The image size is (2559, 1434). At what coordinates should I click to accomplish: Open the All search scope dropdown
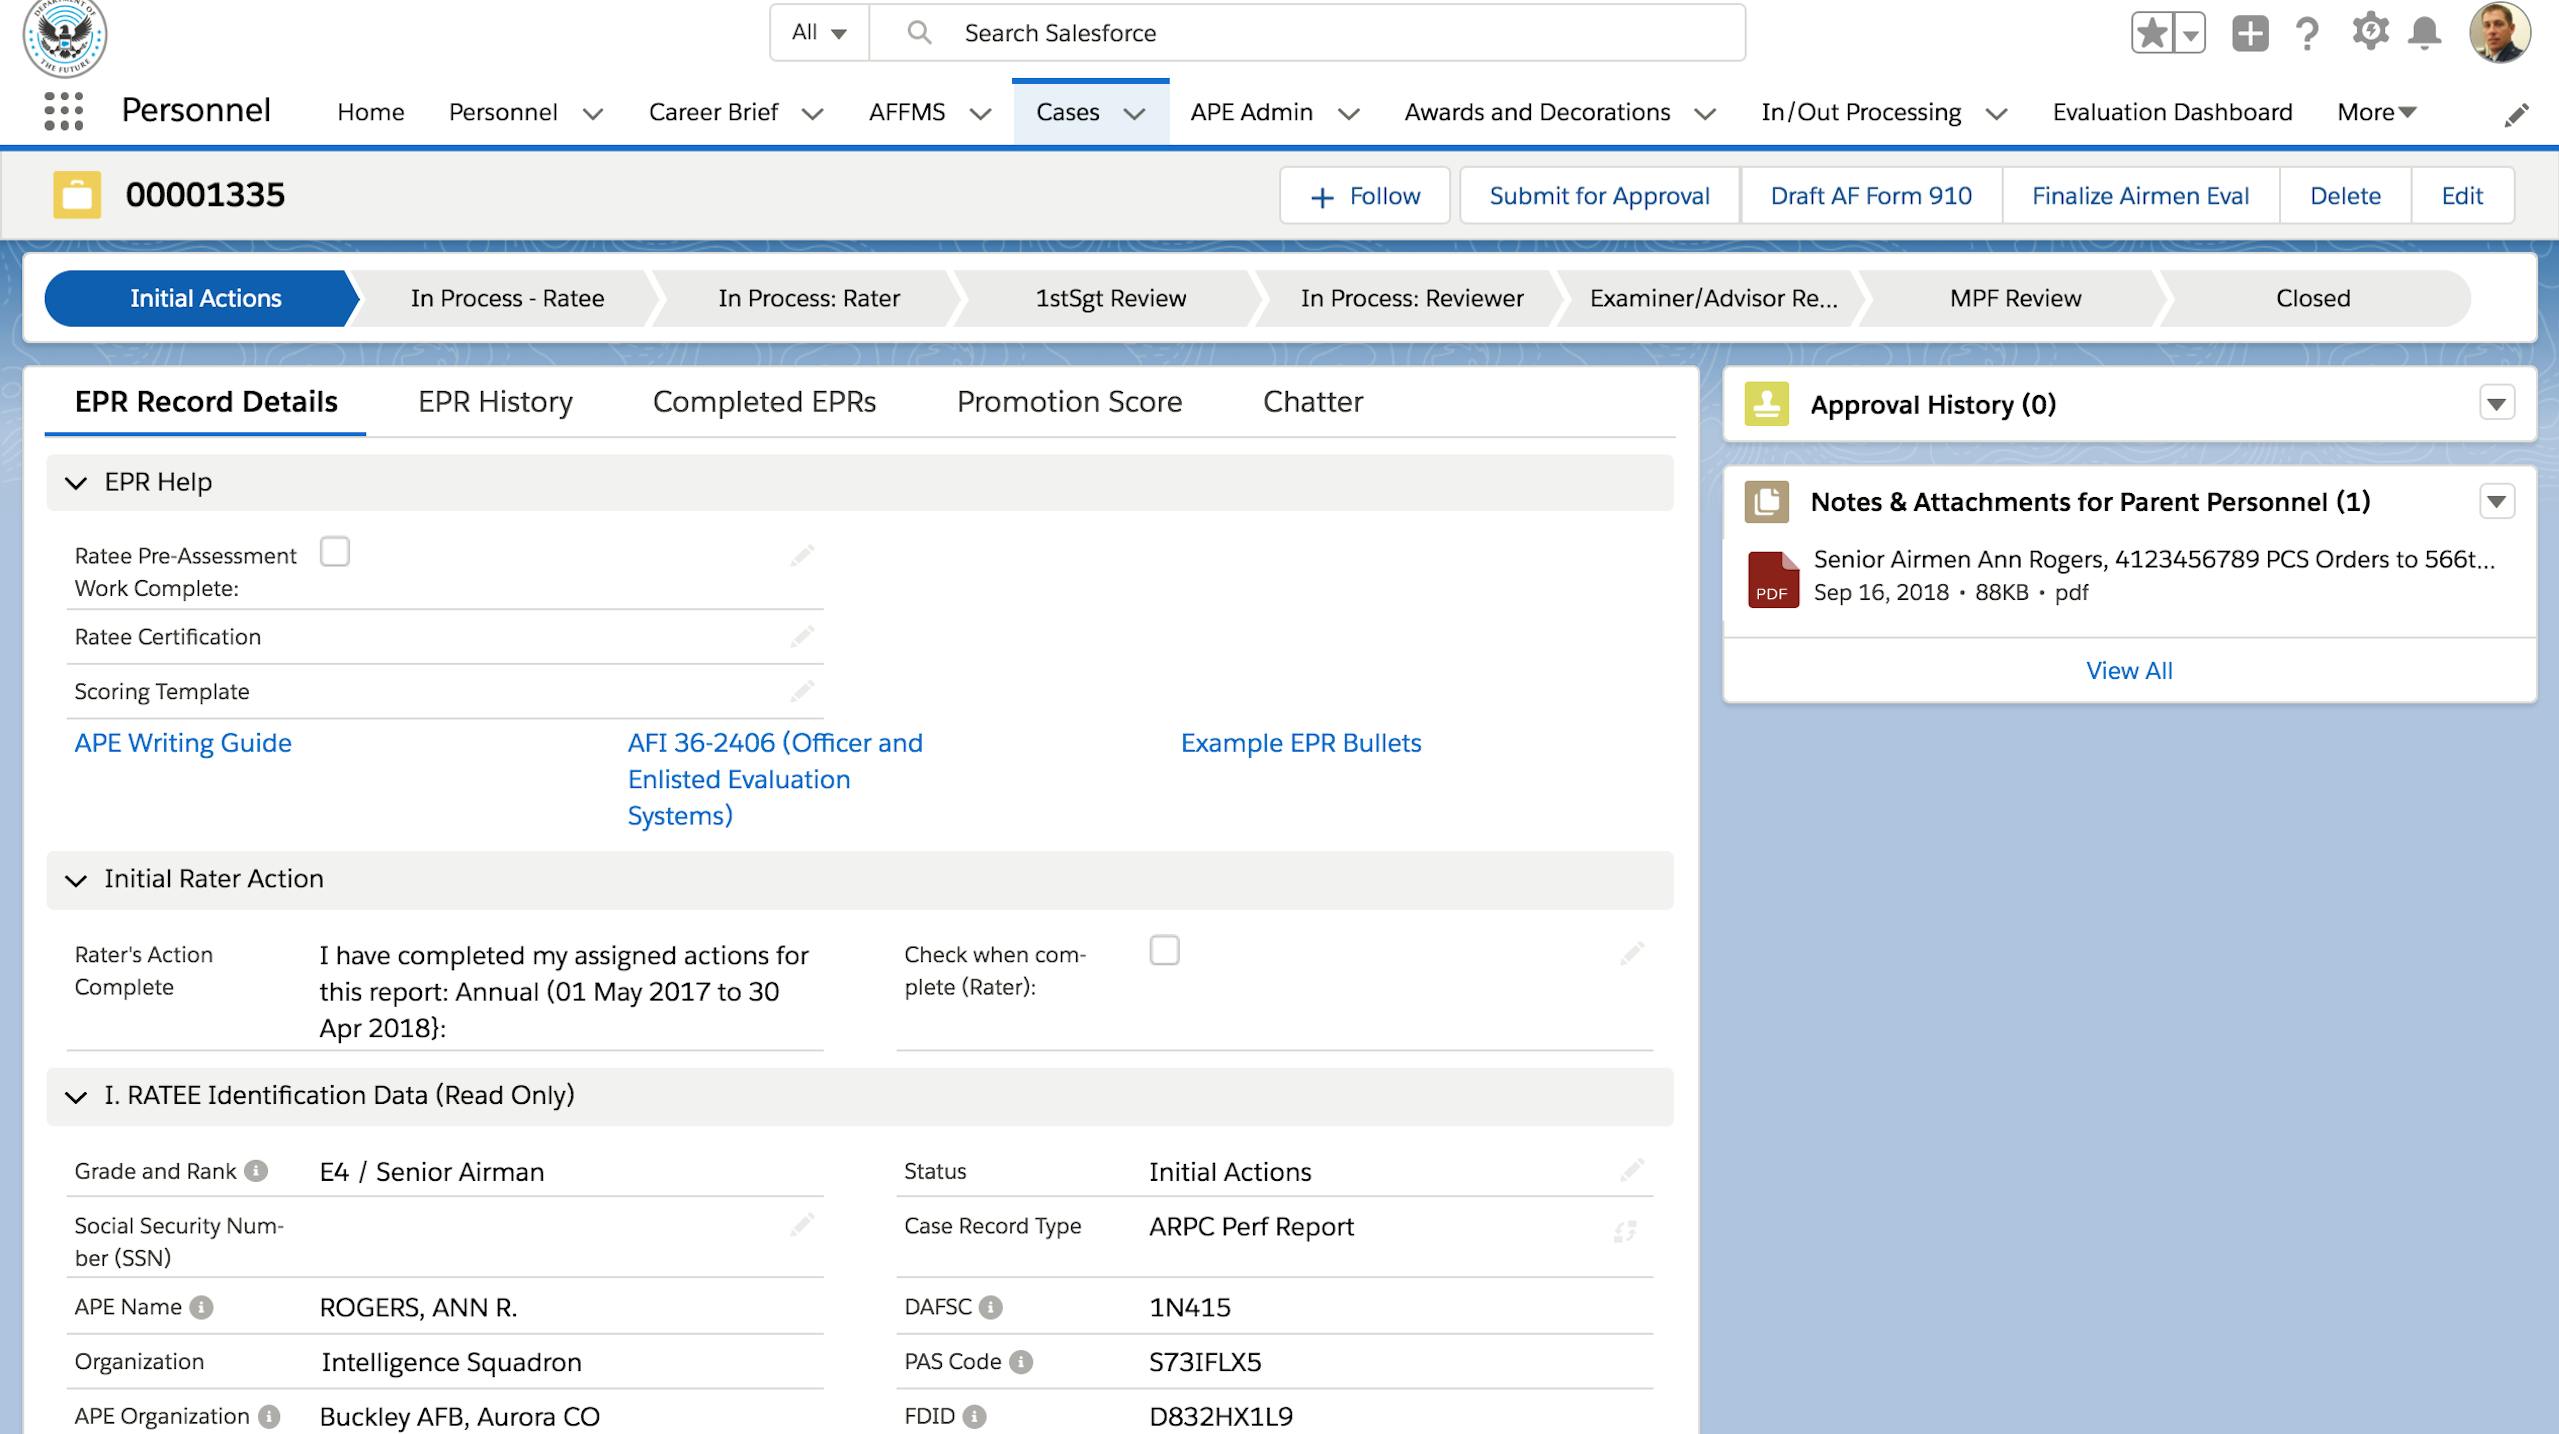pyautogui.click(x=818, y=32)
